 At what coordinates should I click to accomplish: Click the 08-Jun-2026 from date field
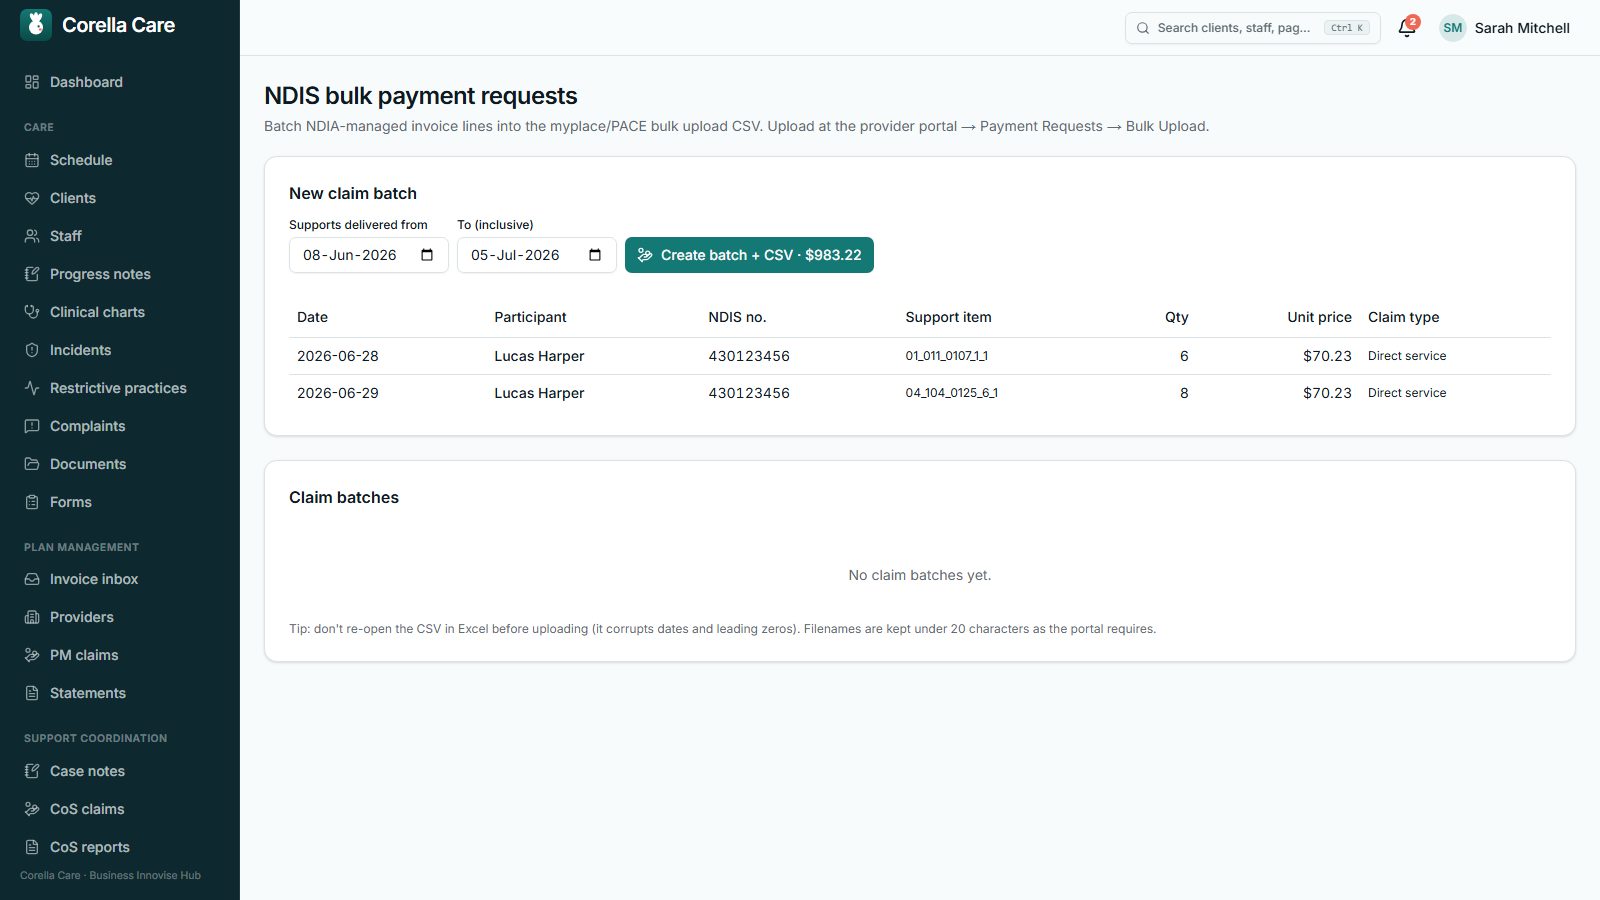368,255
